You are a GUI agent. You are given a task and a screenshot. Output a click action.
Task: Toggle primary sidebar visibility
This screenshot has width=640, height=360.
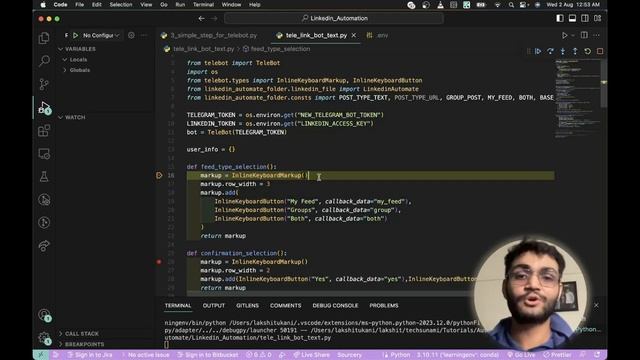coord(560,18)
